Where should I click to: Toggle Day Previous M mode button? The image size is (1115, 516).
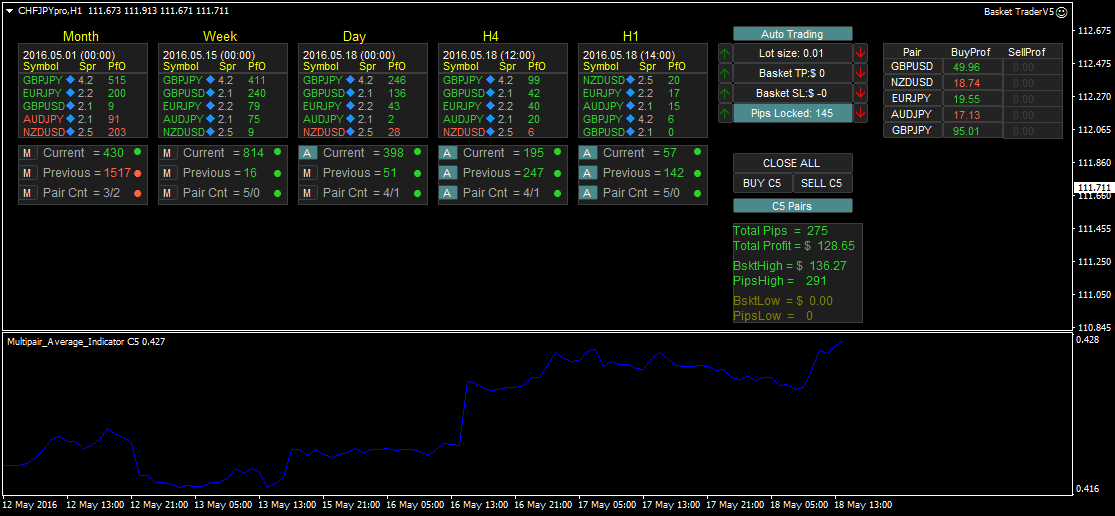point(307,173)
